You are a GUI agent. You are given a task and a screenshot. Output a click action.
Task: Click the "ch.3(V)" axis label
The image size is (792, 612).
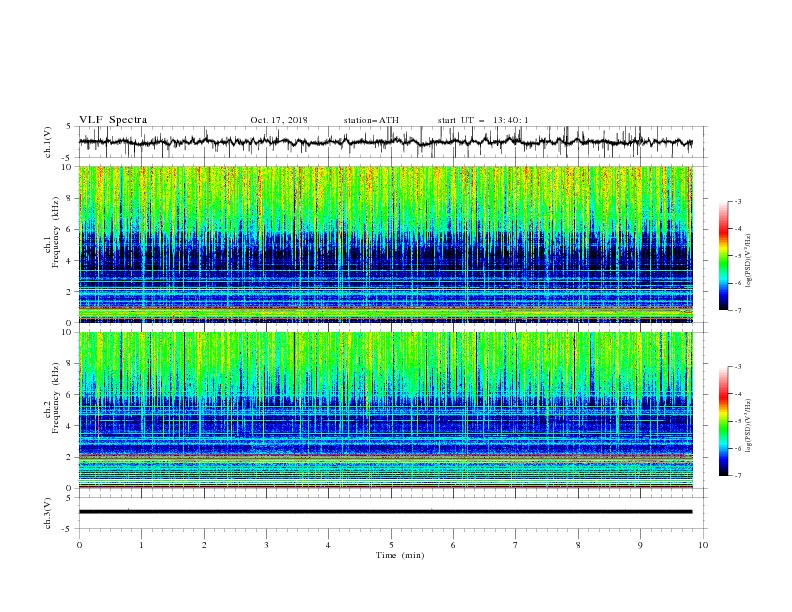pyautogui.click(x=48, y=513)
